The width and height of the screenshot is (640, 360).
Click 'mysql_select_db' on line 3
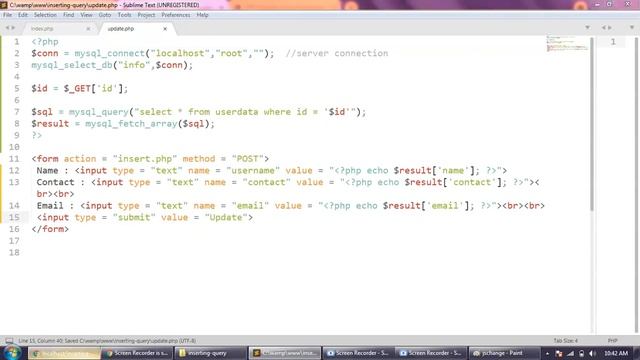click(72, 65)
